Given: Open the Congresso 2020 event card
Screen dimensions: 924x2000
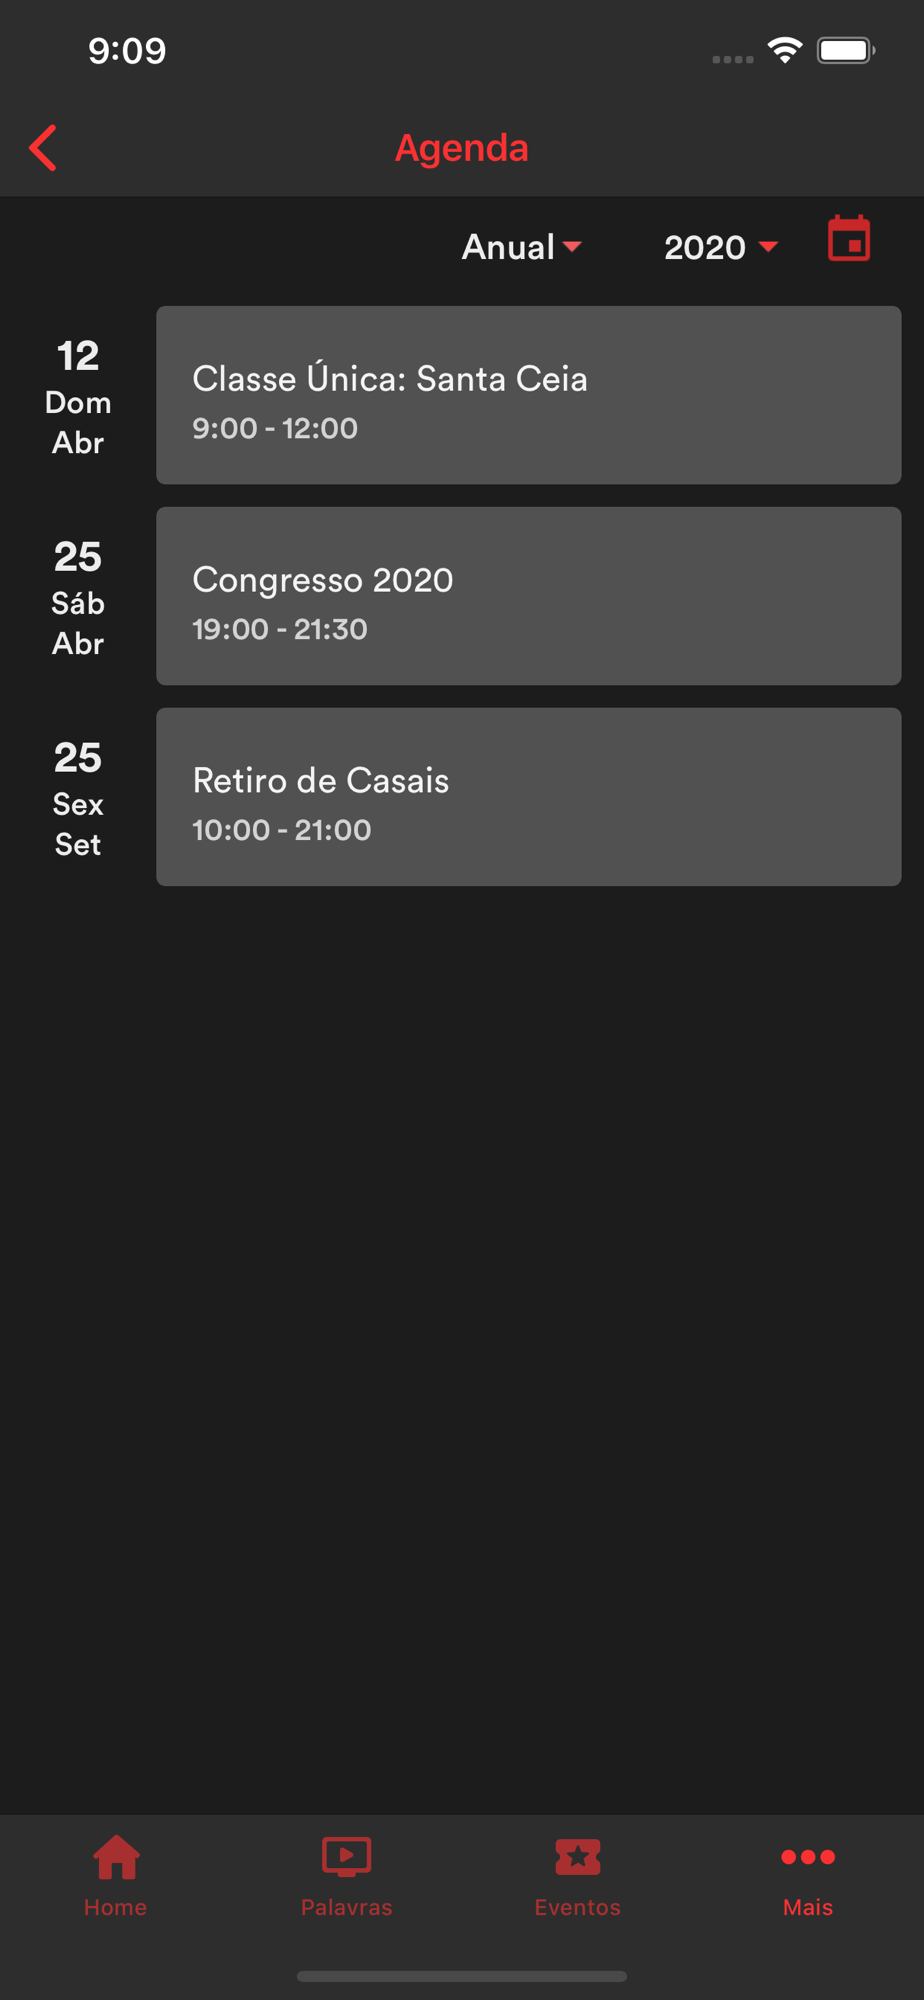Looking at the screenshot, I should coord(528,596).
